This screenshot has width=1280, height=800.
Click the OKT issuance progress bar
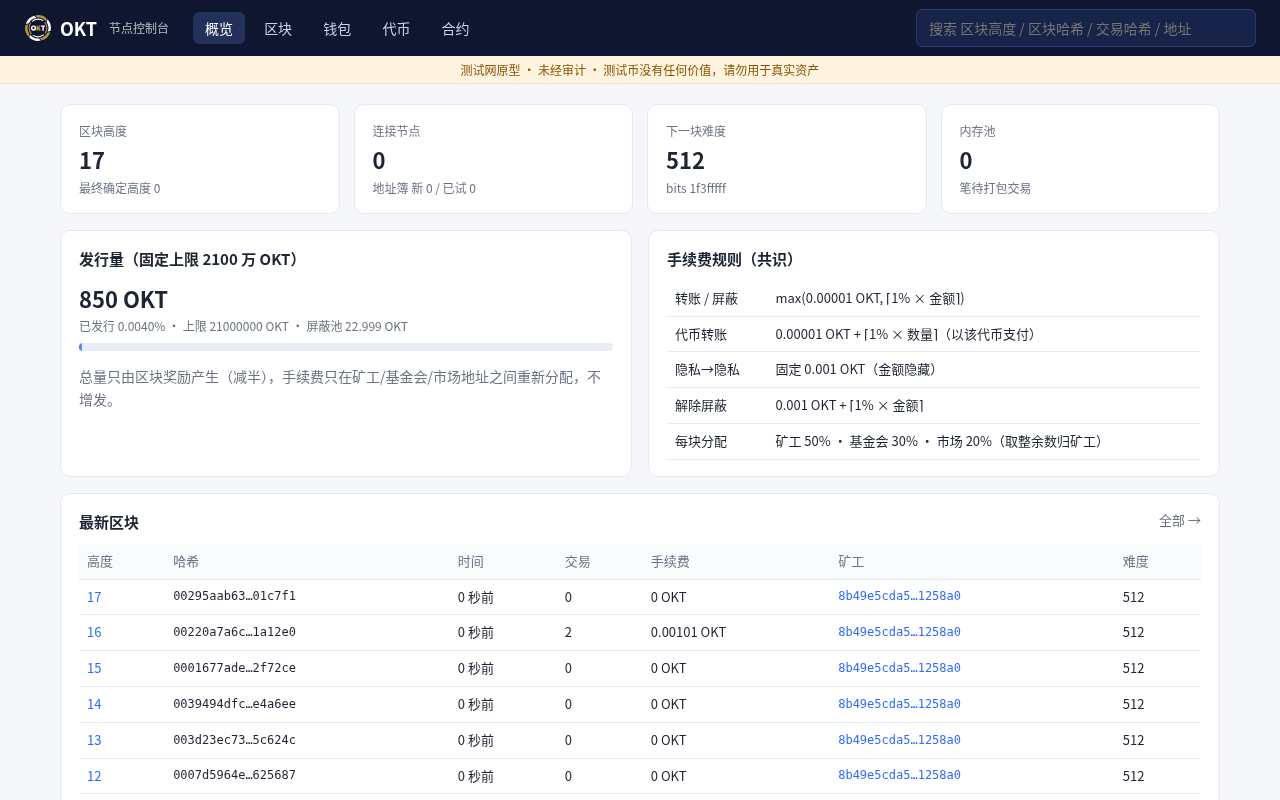coord(346,347)
